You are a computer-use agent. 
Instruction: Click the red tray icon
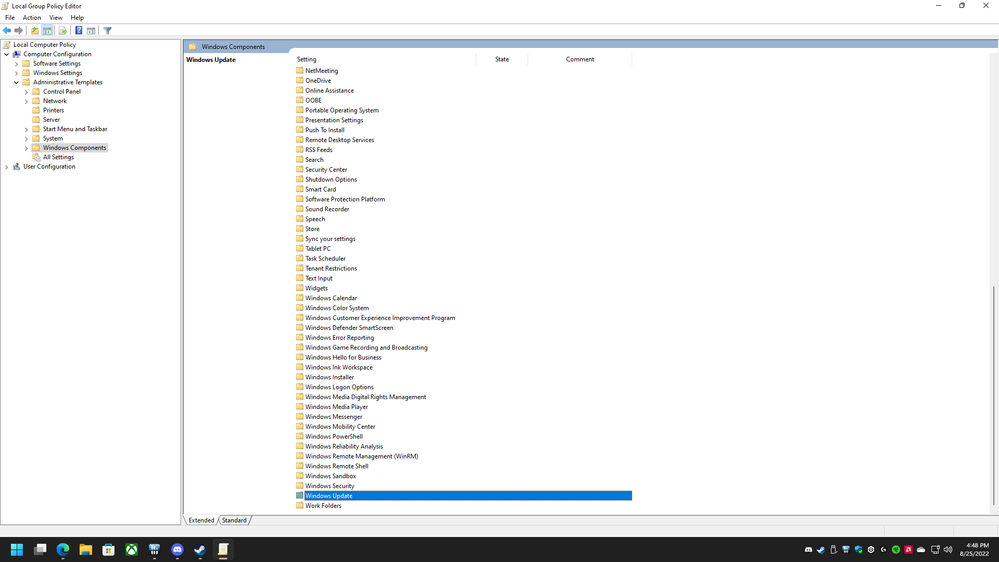[909, 549]
